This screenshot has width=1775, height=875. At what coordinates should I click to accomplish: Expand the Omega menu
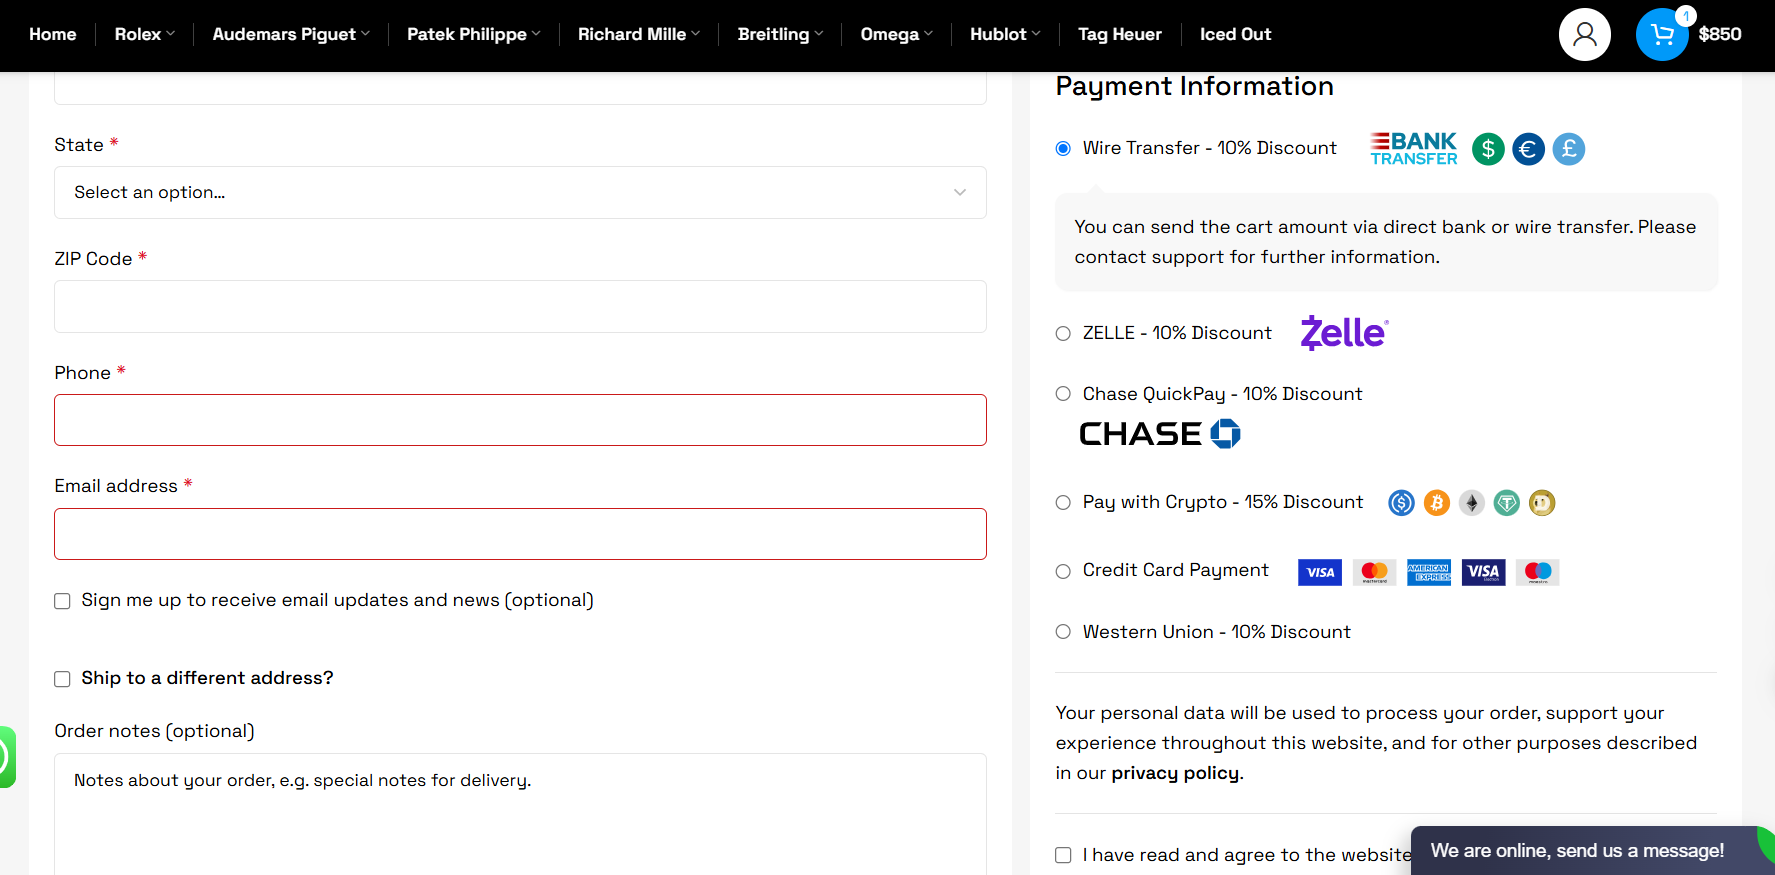click(x=896, y=34)
